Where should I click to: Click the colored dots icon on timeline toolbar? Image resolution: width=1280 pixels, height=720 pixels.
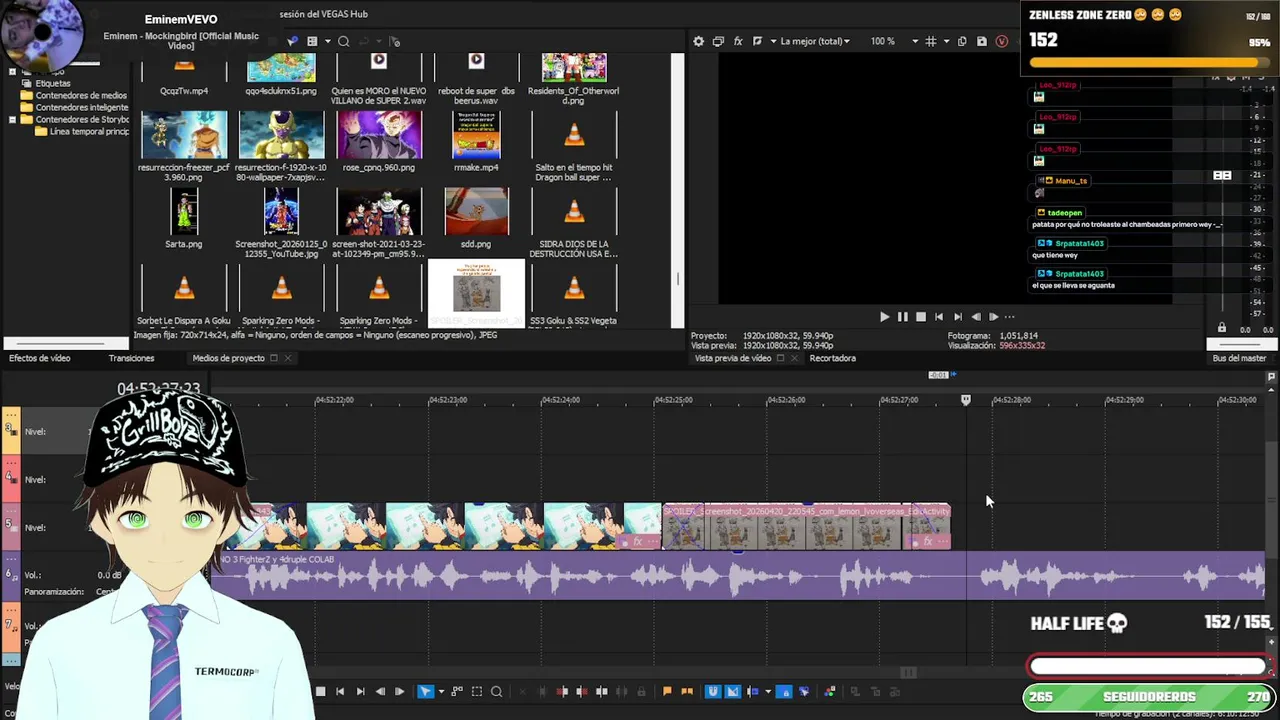(x=830, y=691)
